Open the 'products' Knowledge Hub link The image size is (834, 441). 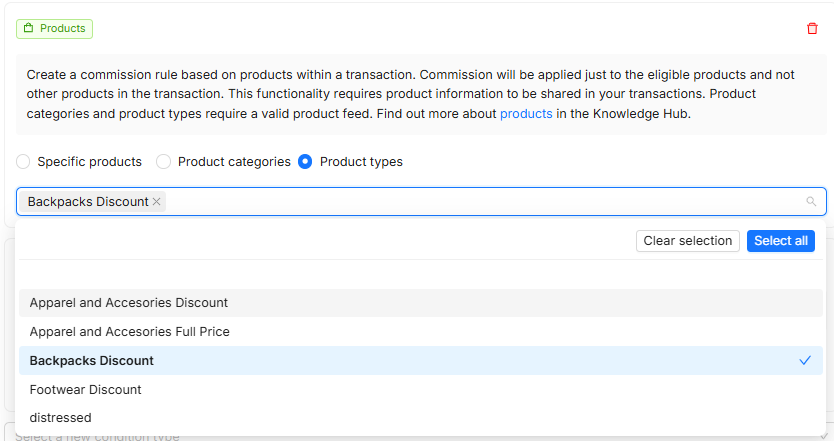click(526, 114)
